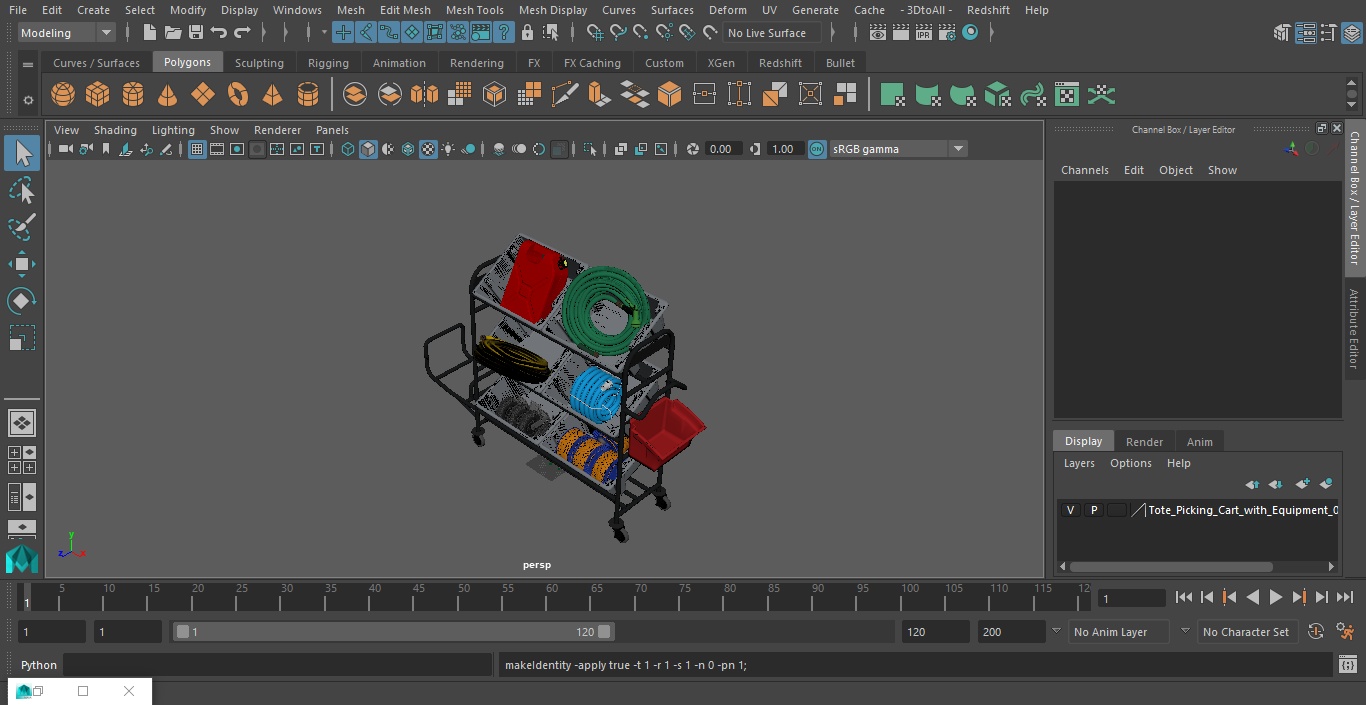Click the IPR render icon
1366x705 pixels.
(x=923, y=33)
